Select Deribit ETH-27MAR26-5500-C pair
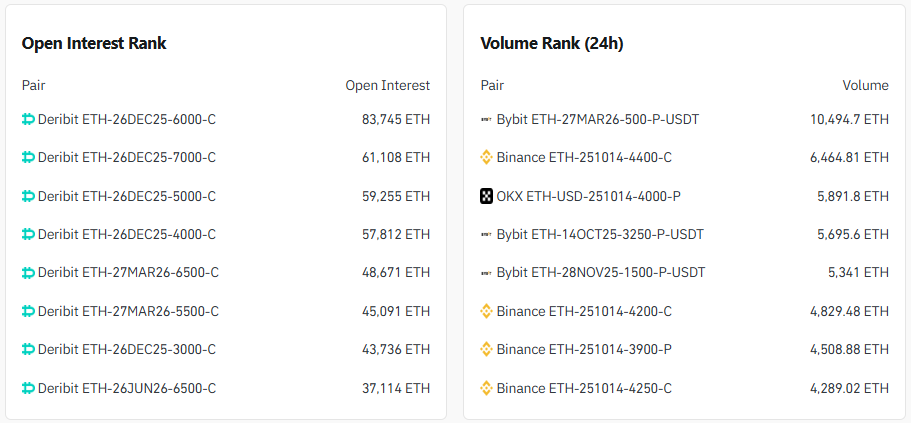 pos(128,311)
